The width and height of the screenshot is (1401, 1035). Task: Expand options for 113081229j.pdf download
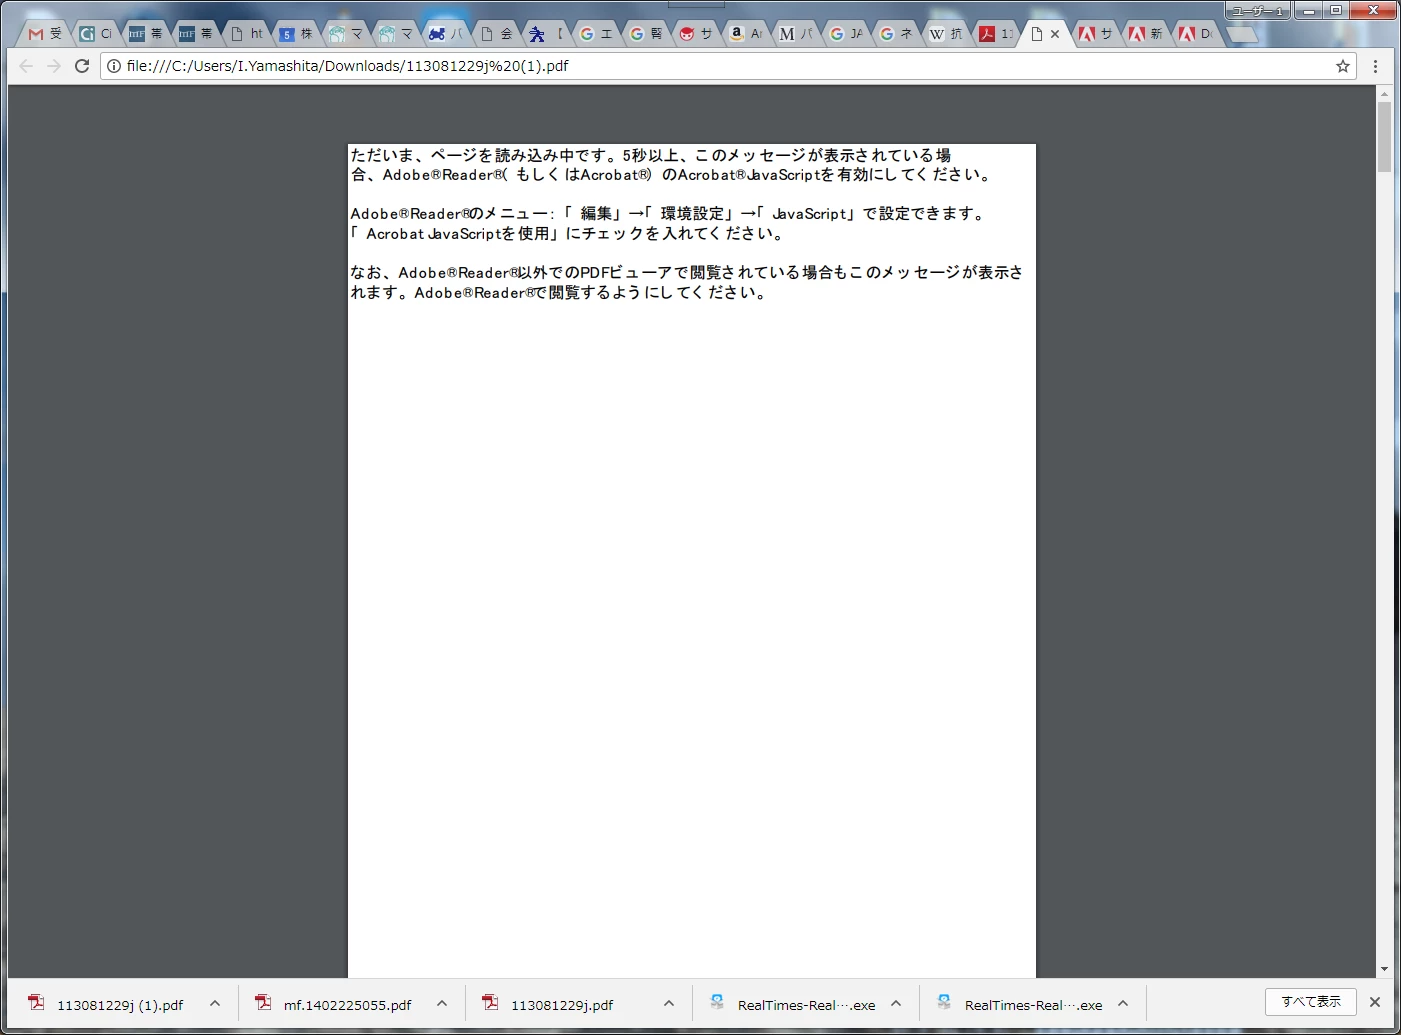click(669, 1004)
